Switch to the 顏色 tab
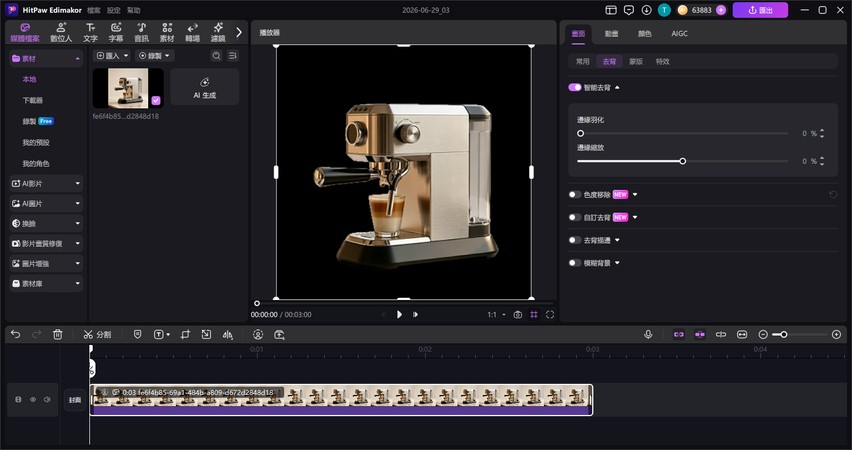 [x=644, y=34]
